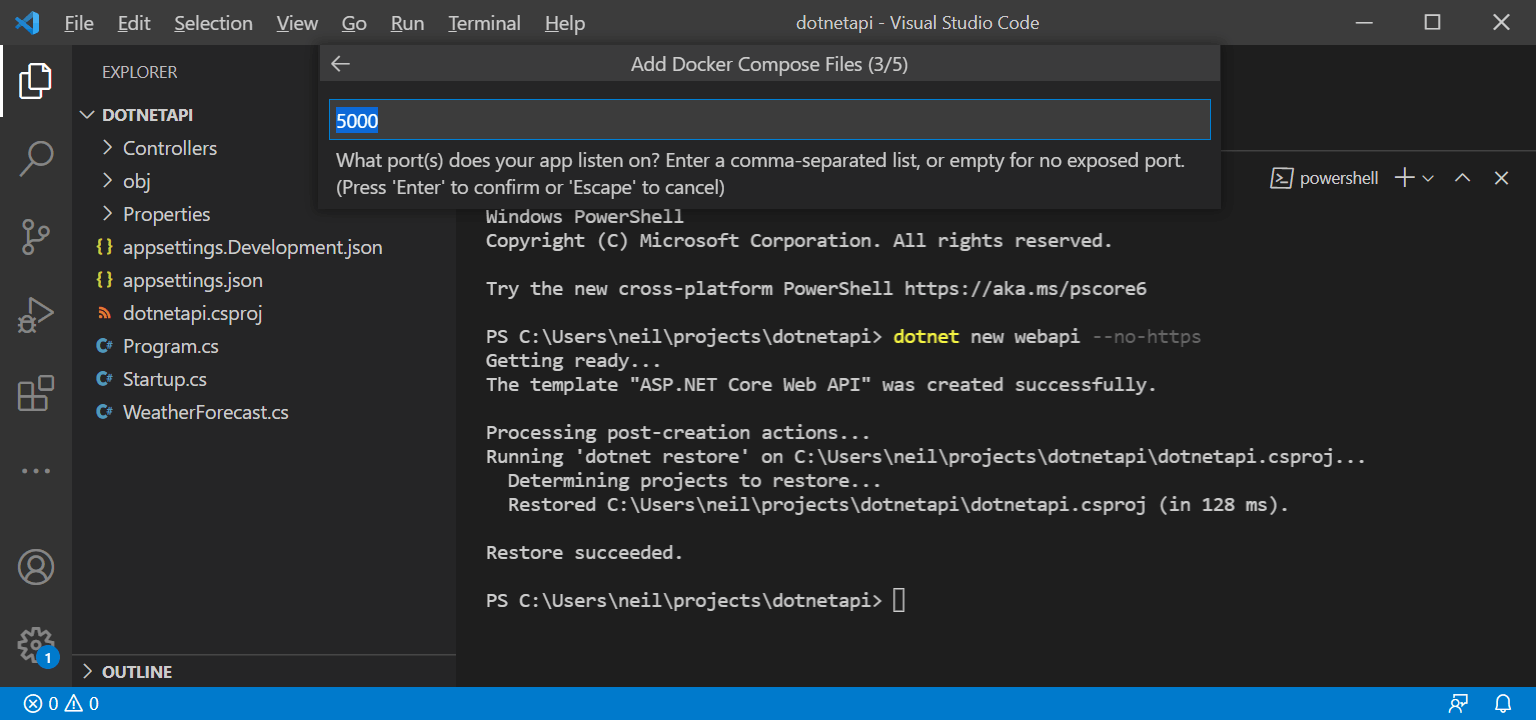Open Startup.cs file in explorer

[x=164, y=379]
